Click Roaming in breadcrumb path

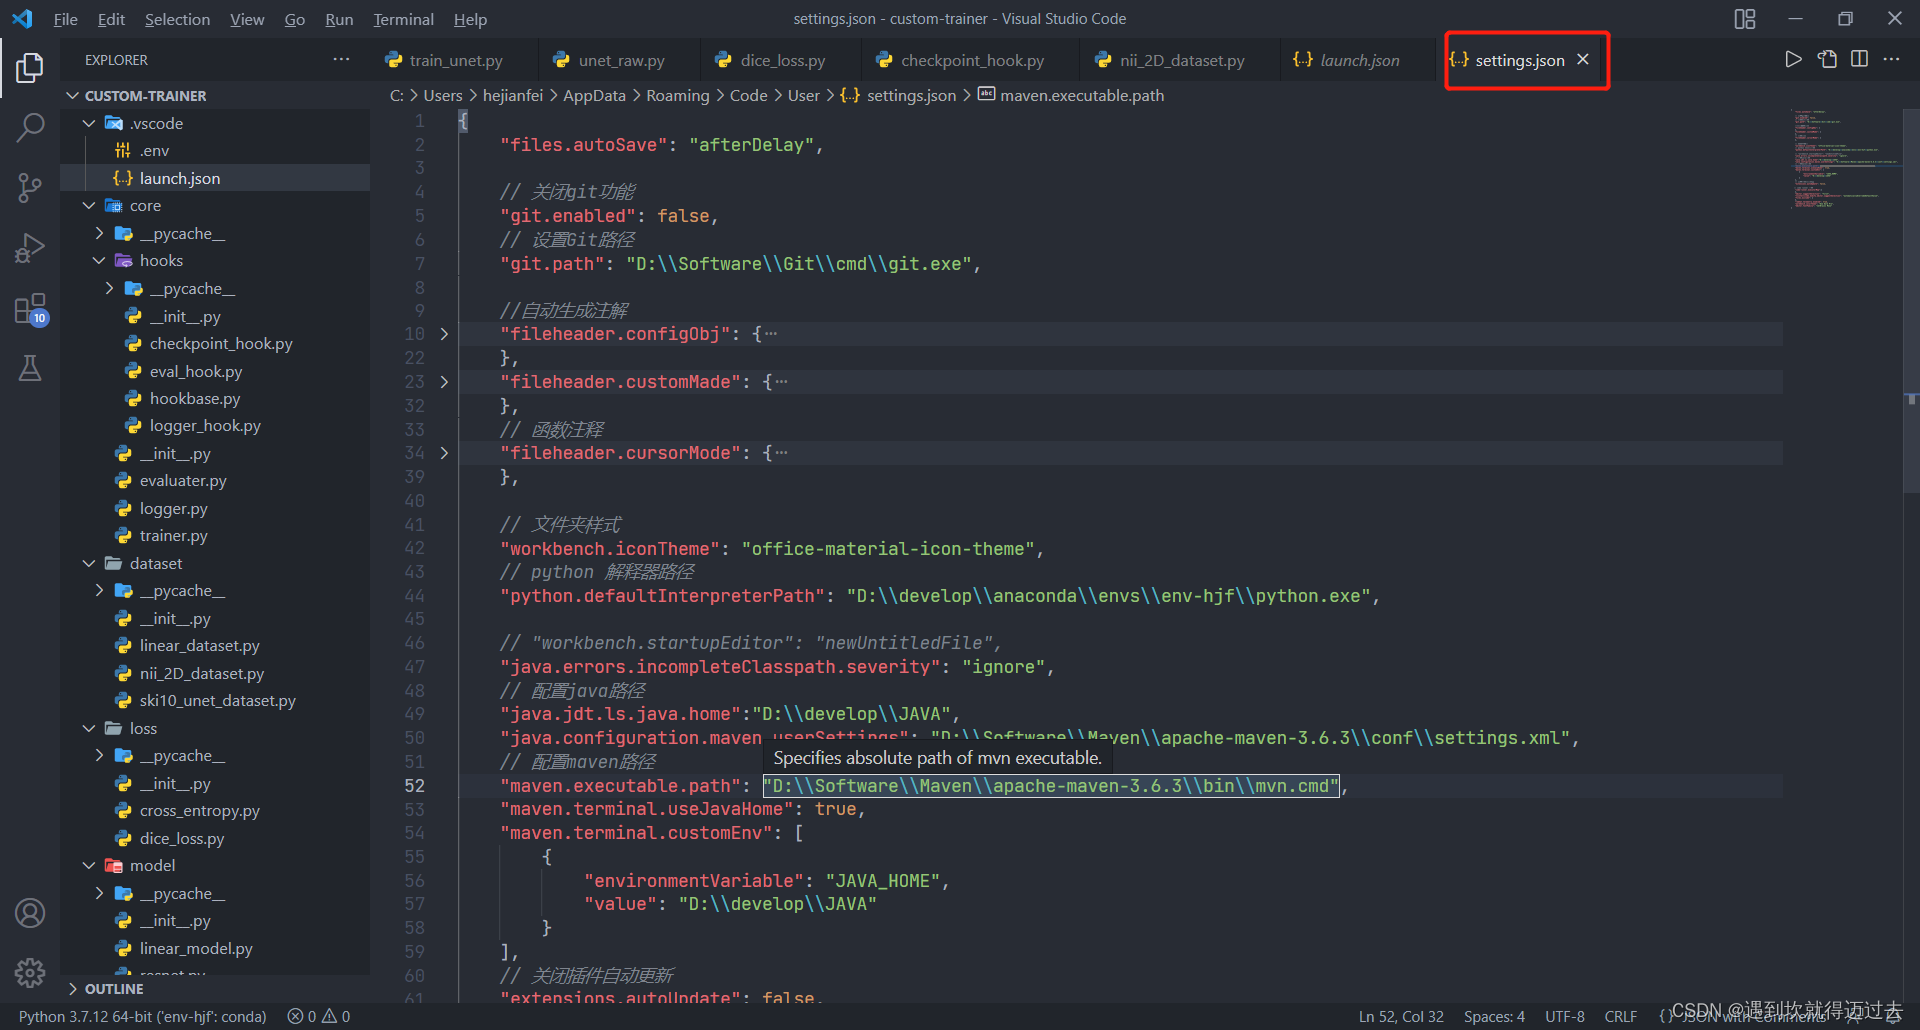click(677, 96)
